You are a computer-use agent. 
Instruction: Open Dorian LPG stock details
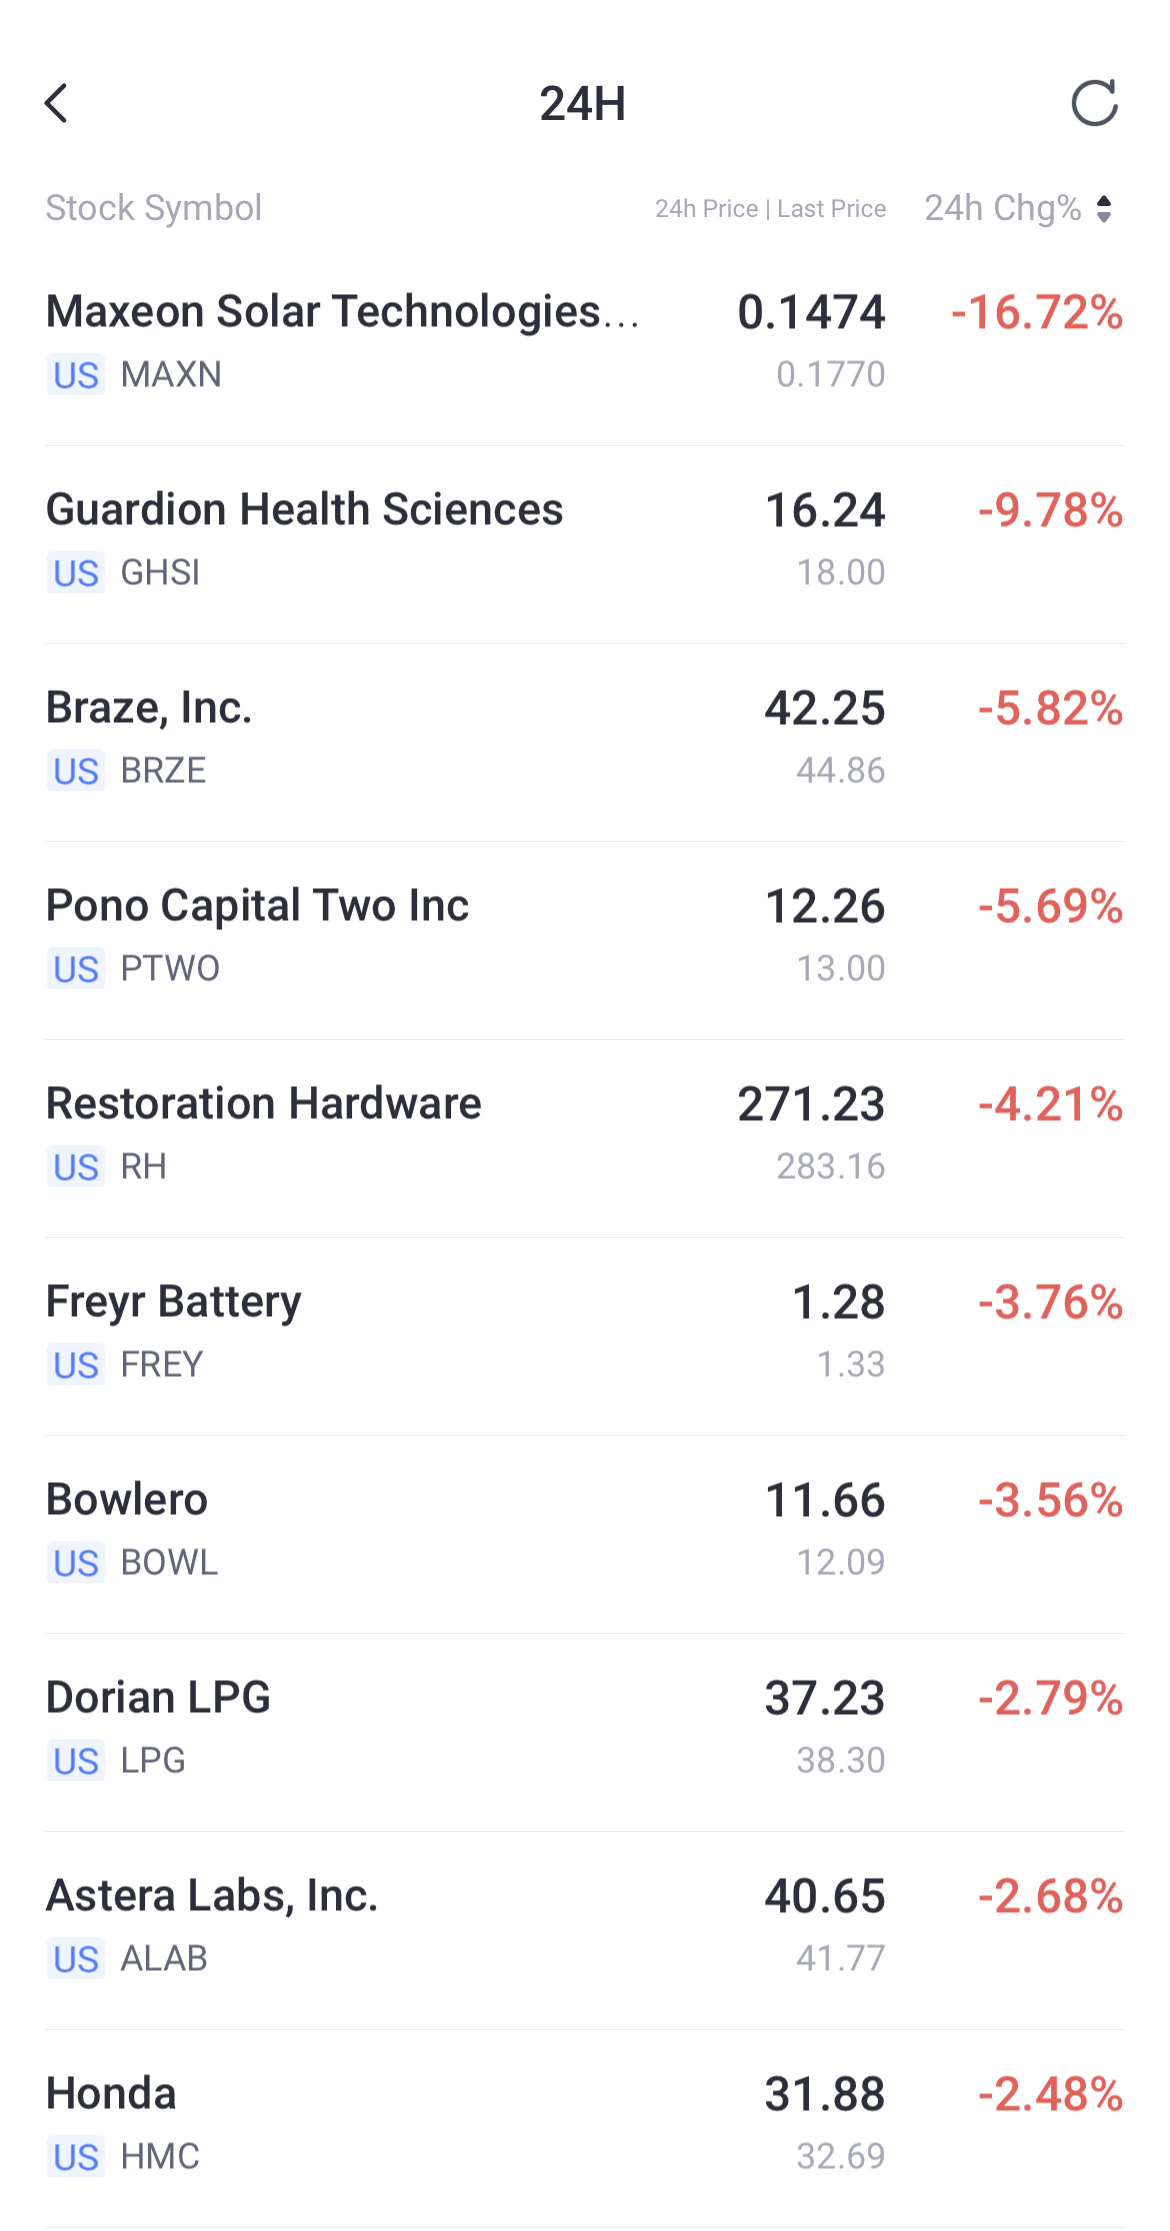(159, 1698)
